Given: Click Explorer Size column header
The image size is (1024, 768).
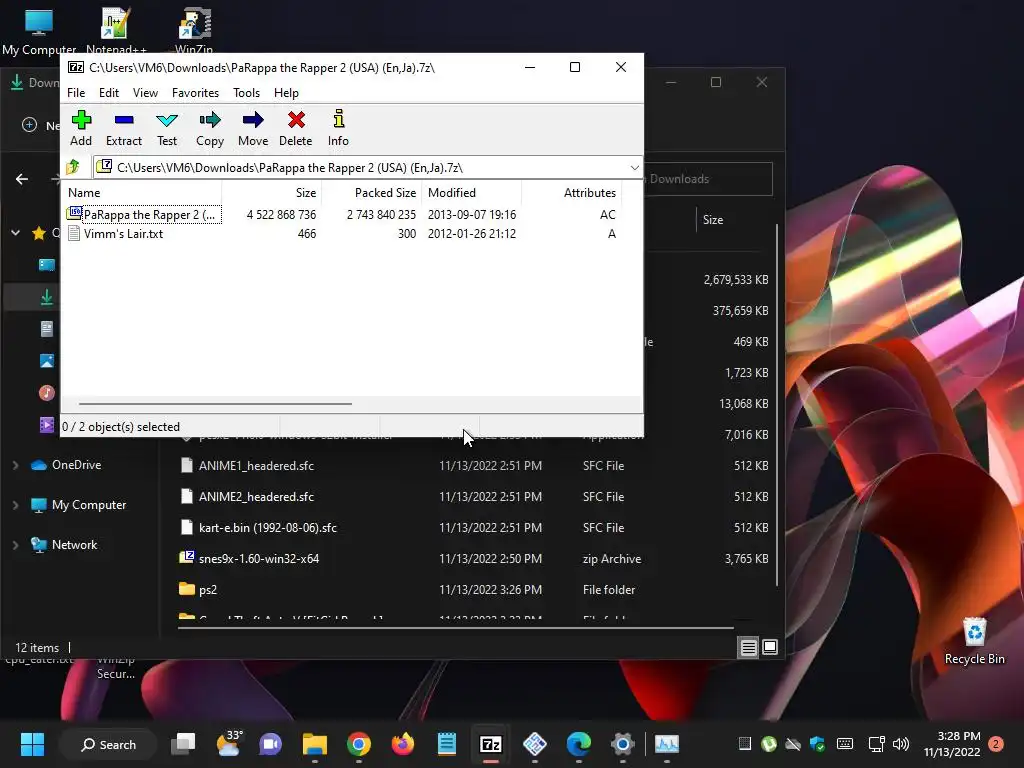Looking at the screenshot, I should point(713,220).
